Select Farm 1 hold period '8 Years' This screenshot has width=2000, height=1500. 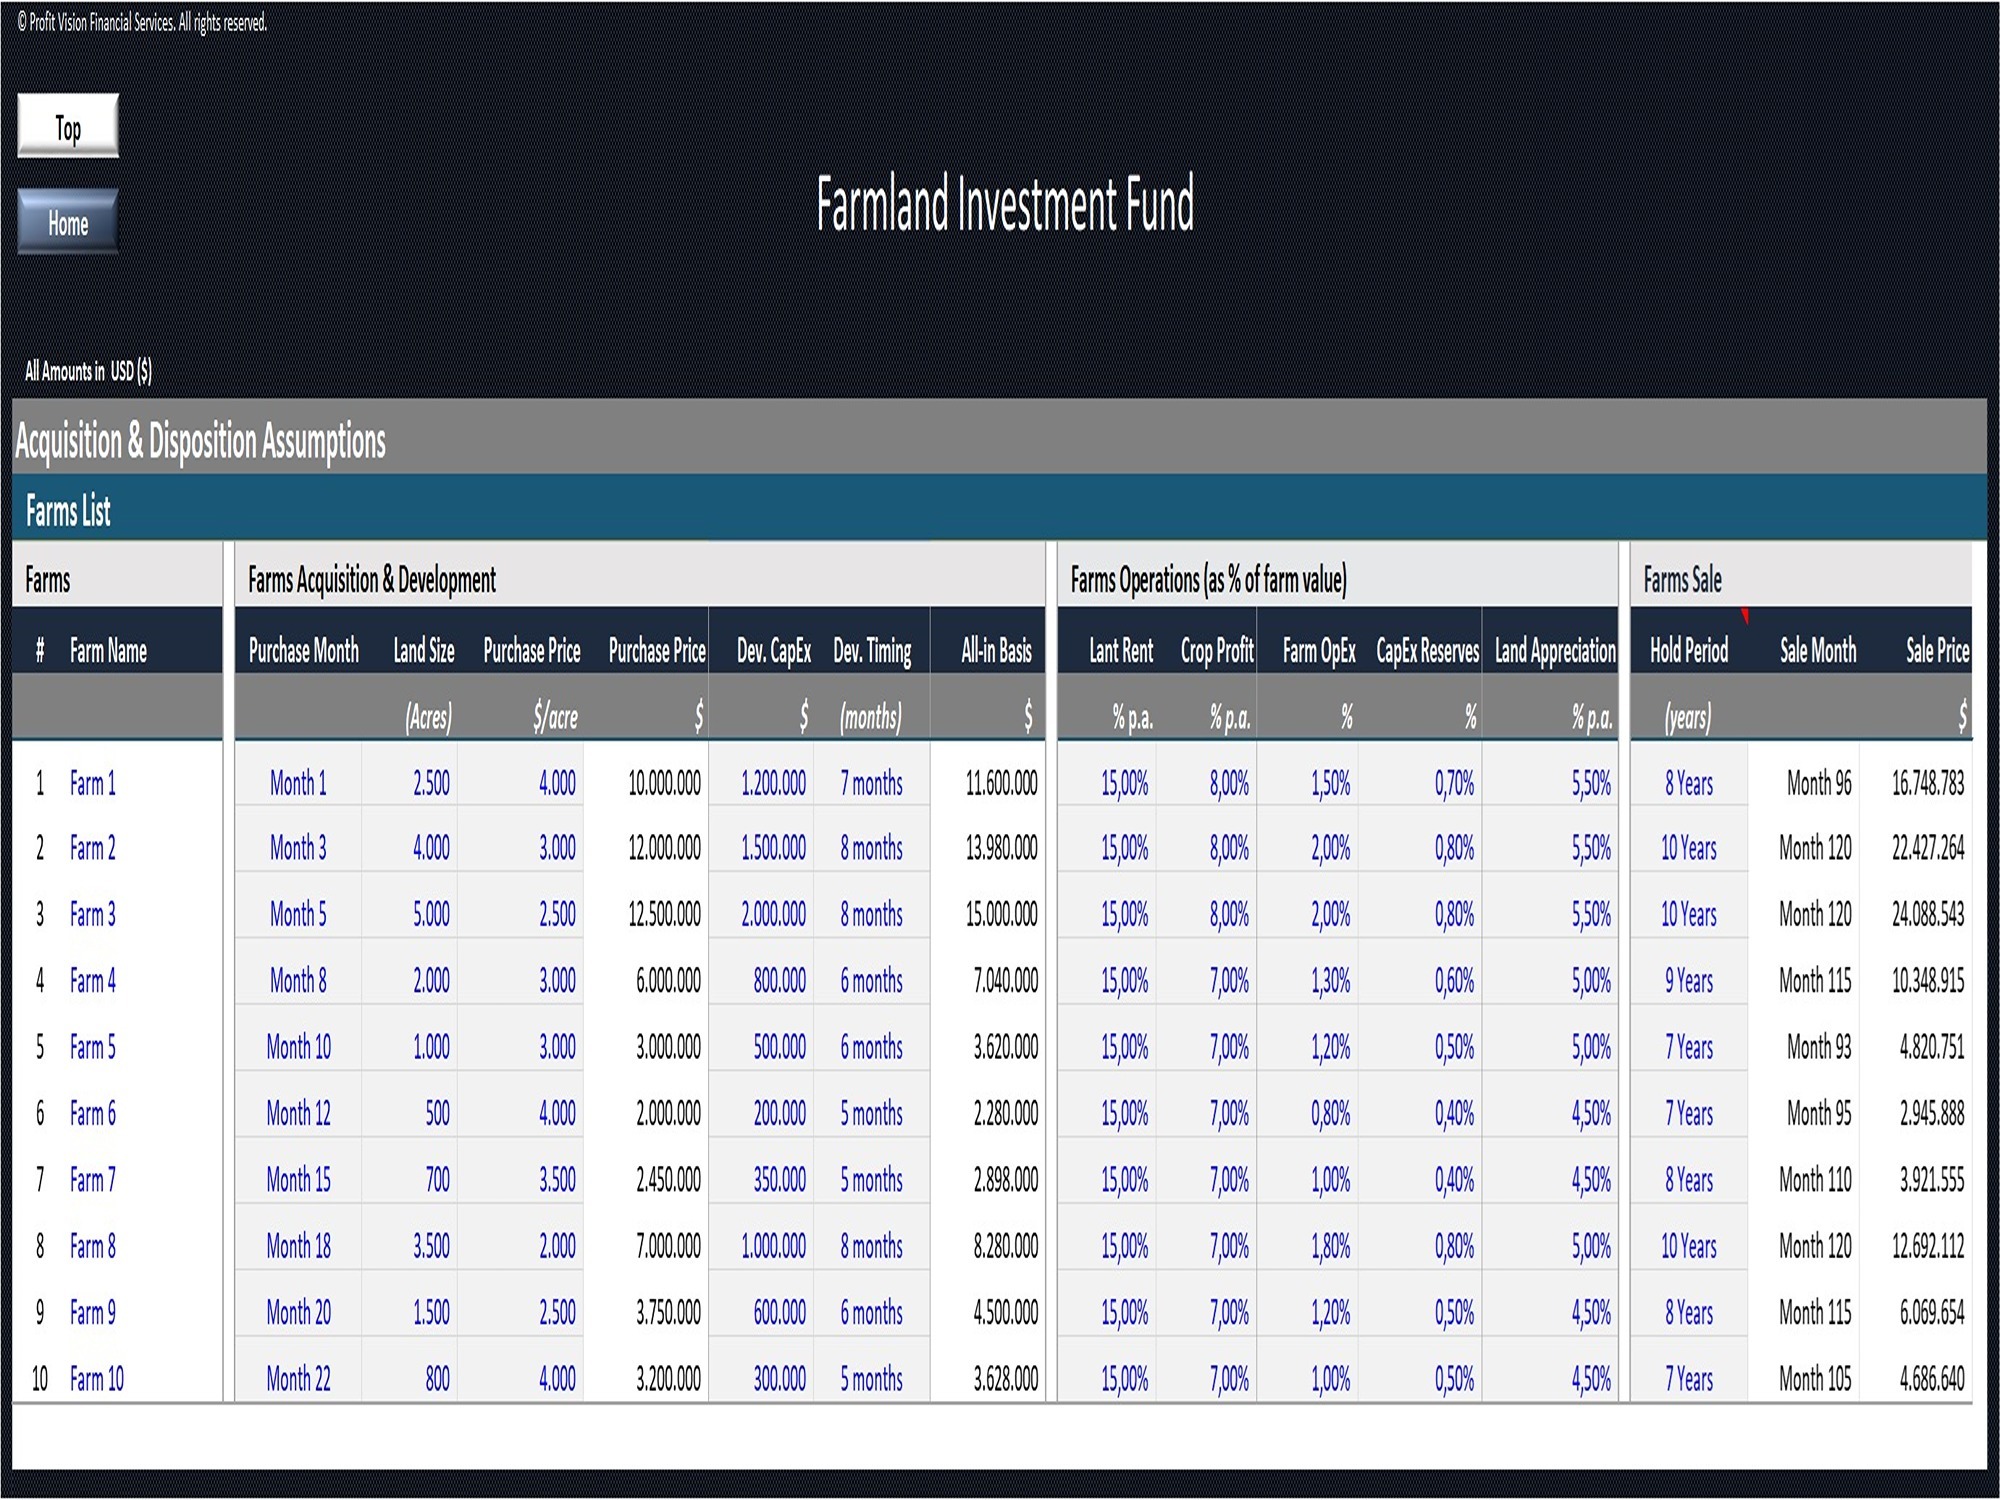pos(1688,783)
